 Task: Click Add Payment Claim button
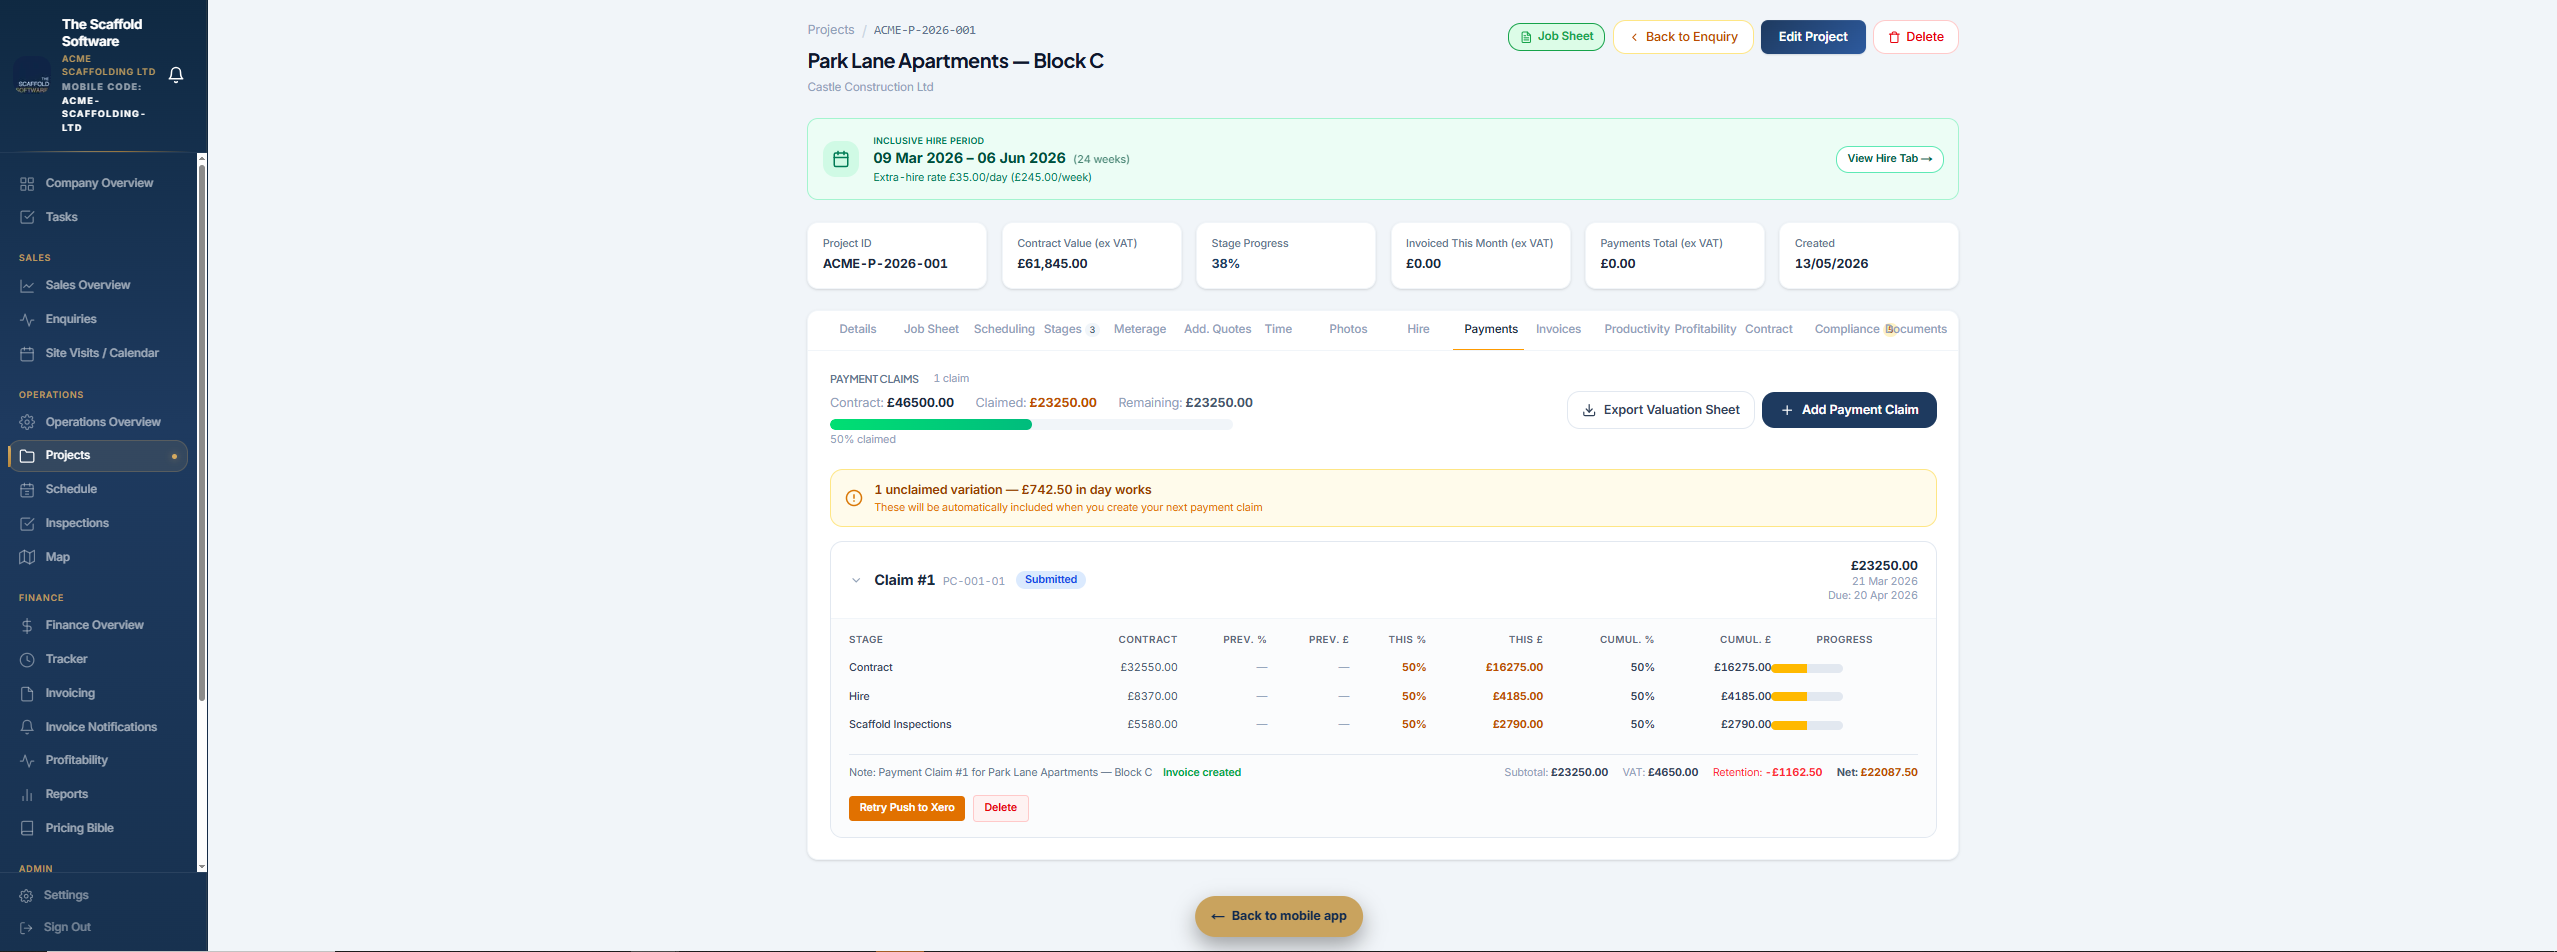pyautogui.click(x=1848, y=410)
